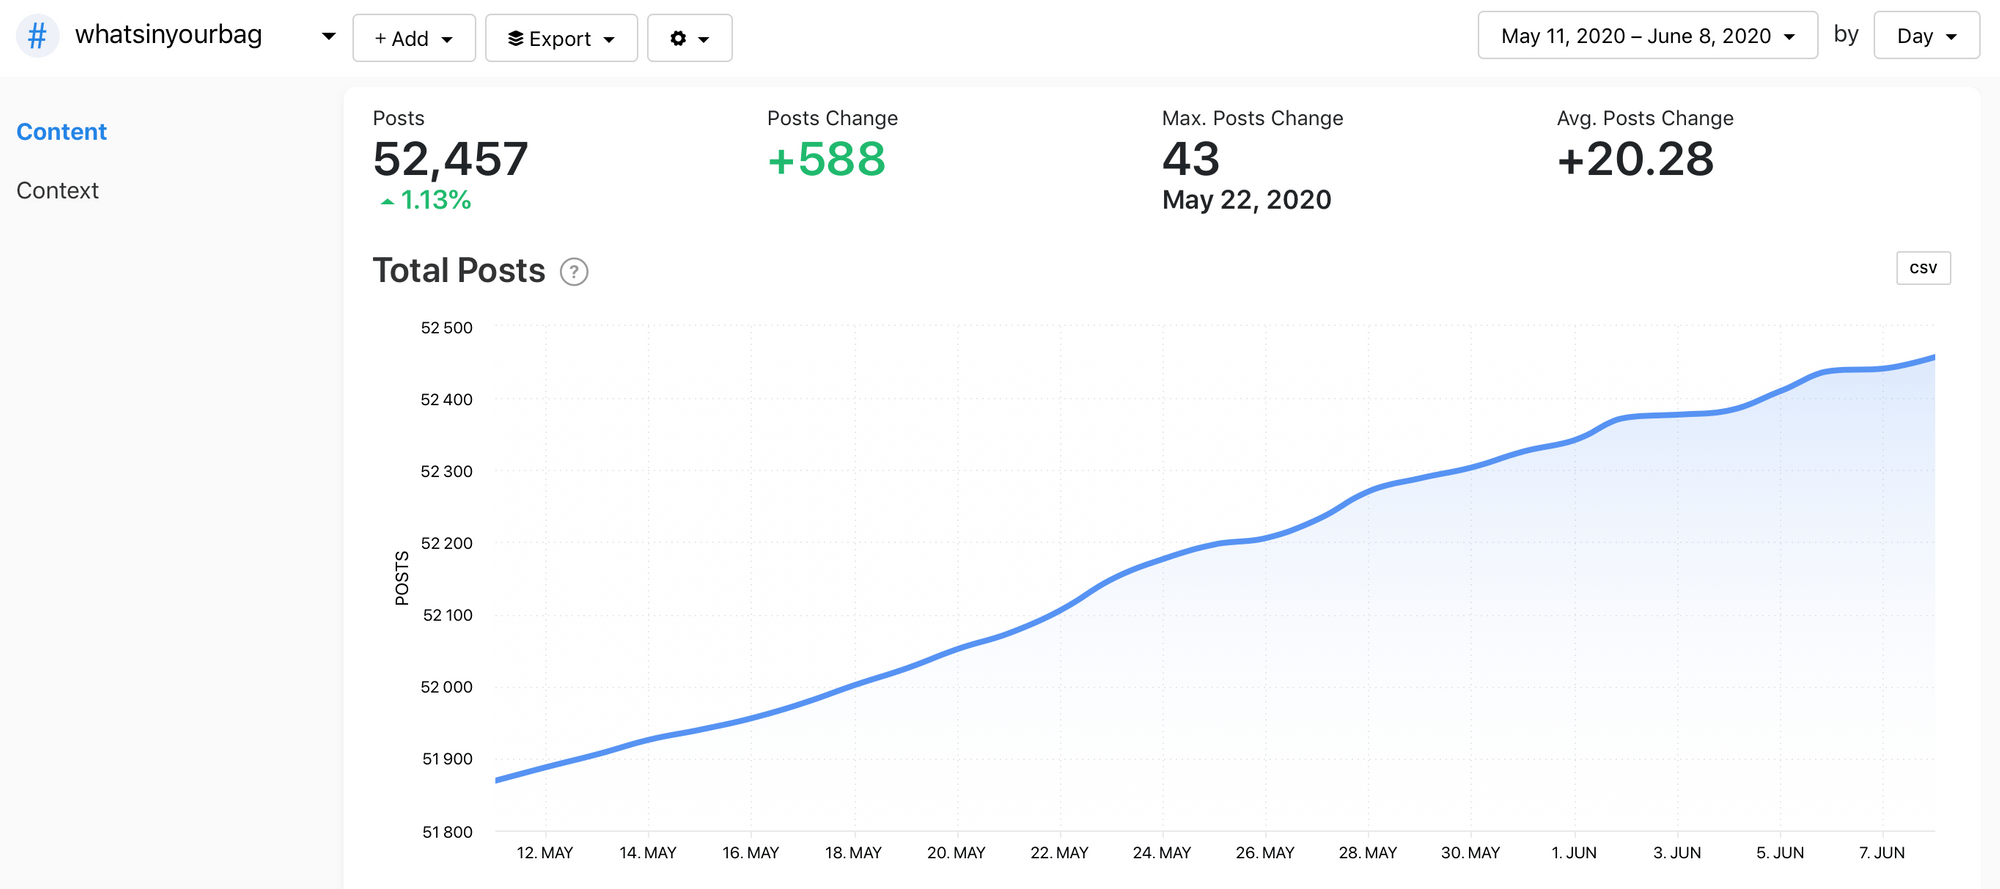2000x889 pixels.
Task: Switch to the Context tab
Action: pyautogui.click(x=58, y=191)
